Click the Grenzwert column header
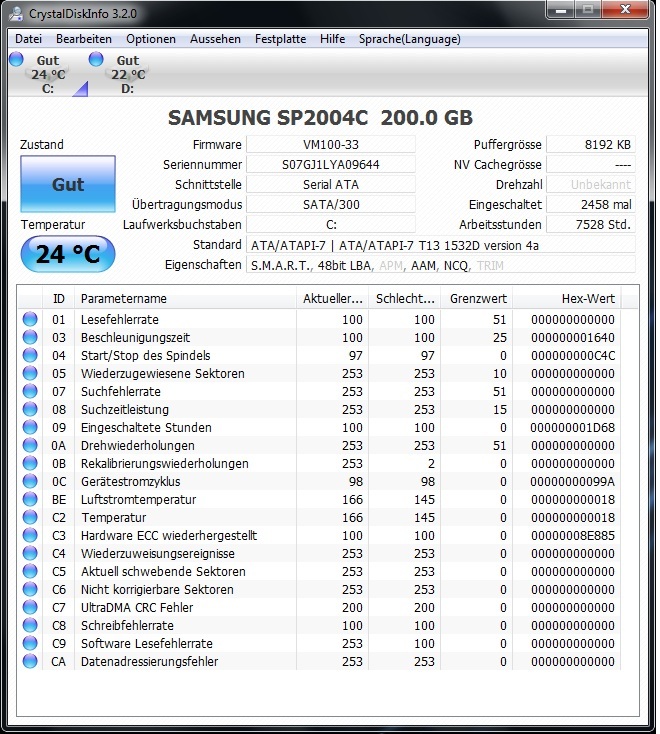This screenshot has height=734, width=660. (477, 299)
